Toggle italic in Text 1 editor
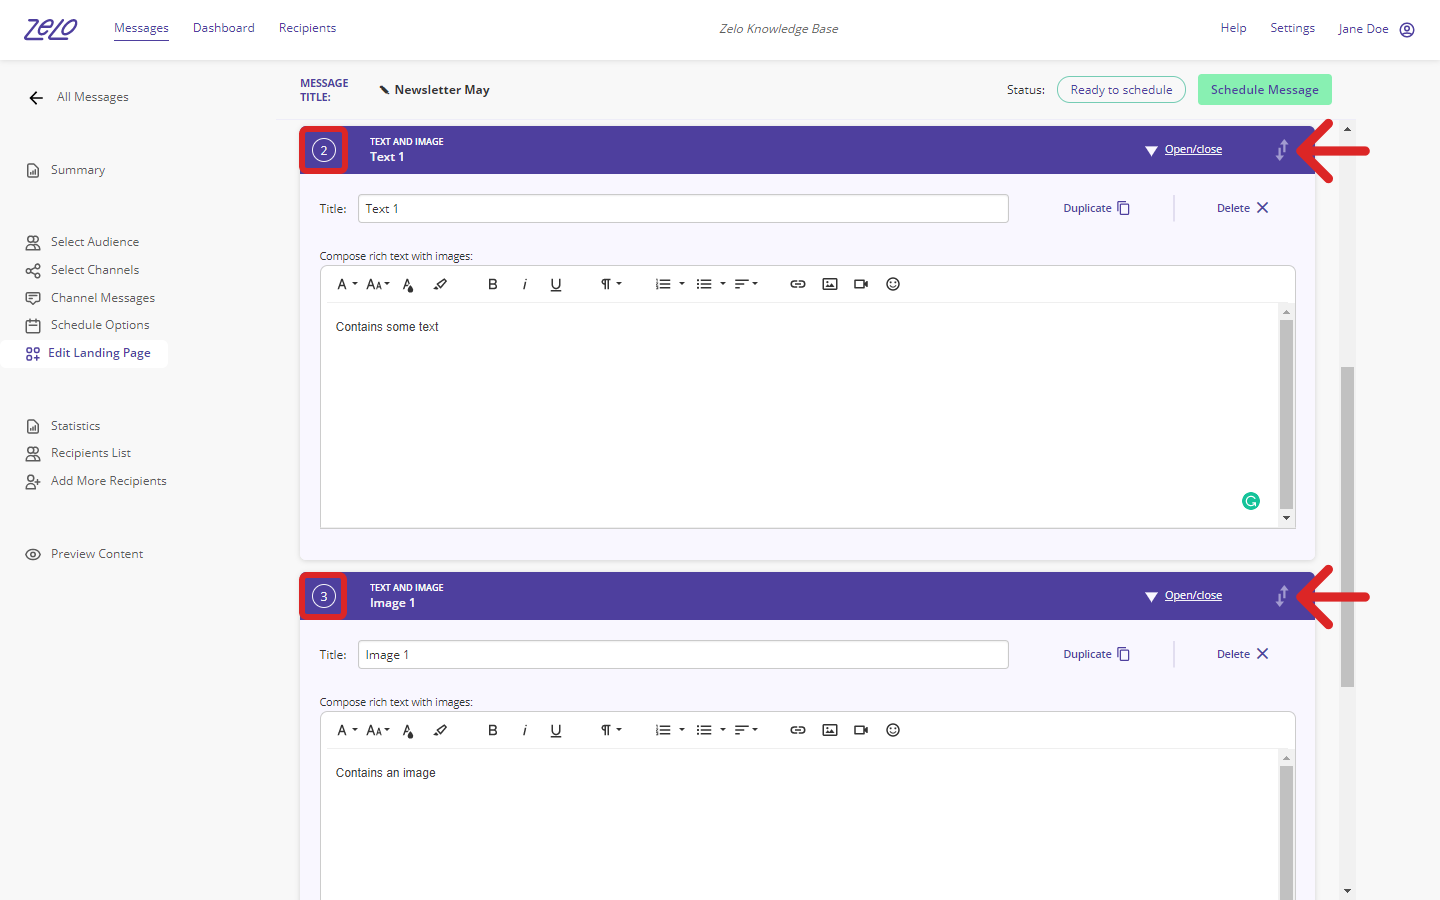Image resolution: width=1440 pixels, height=900 pixels. [x=524, y=284]
